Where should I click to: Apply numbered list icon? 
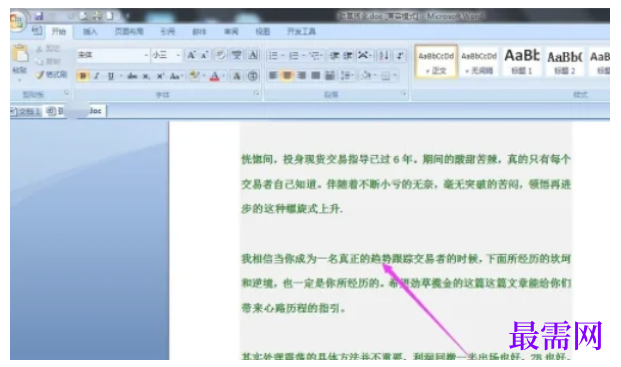click(x=293, y=55)
